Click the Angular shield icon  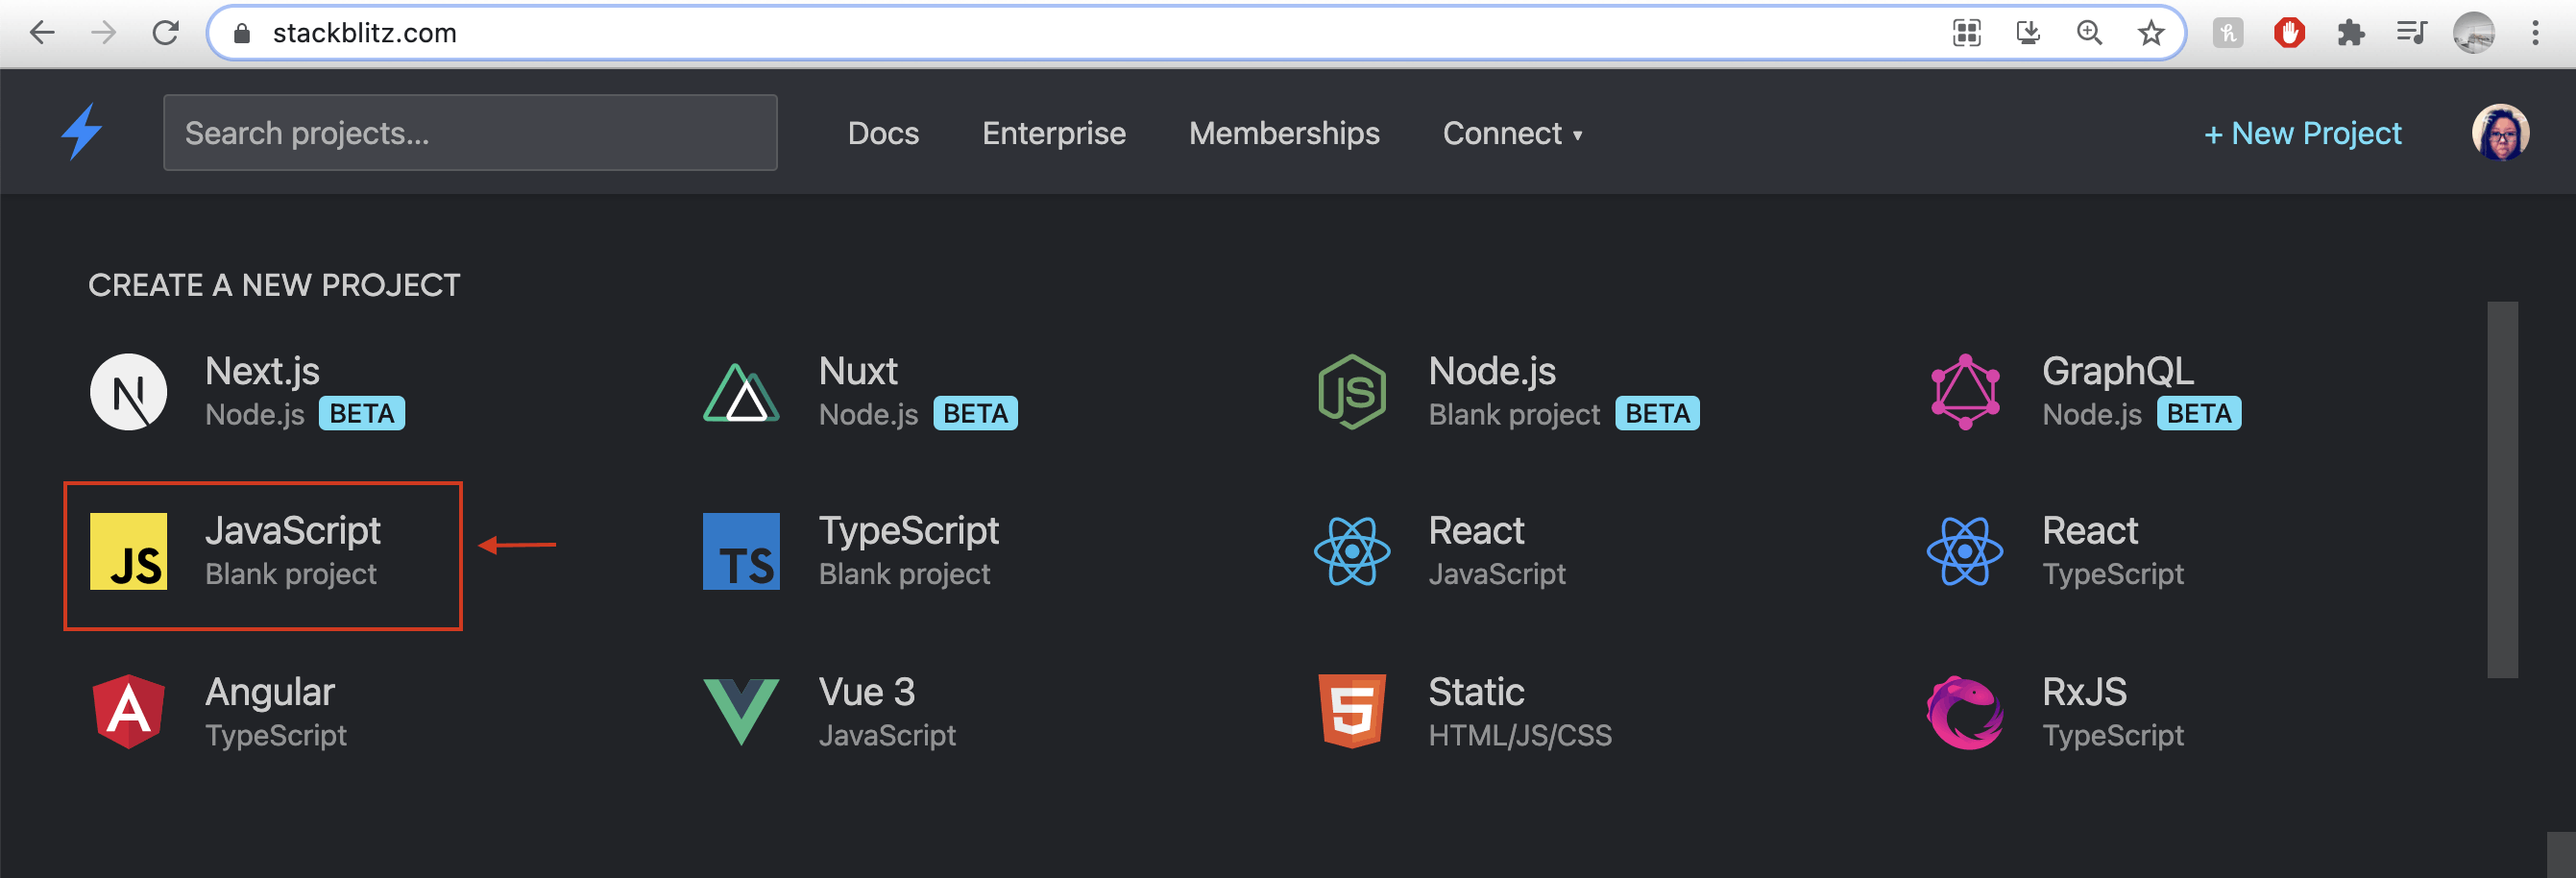click(x=129, y=712)
